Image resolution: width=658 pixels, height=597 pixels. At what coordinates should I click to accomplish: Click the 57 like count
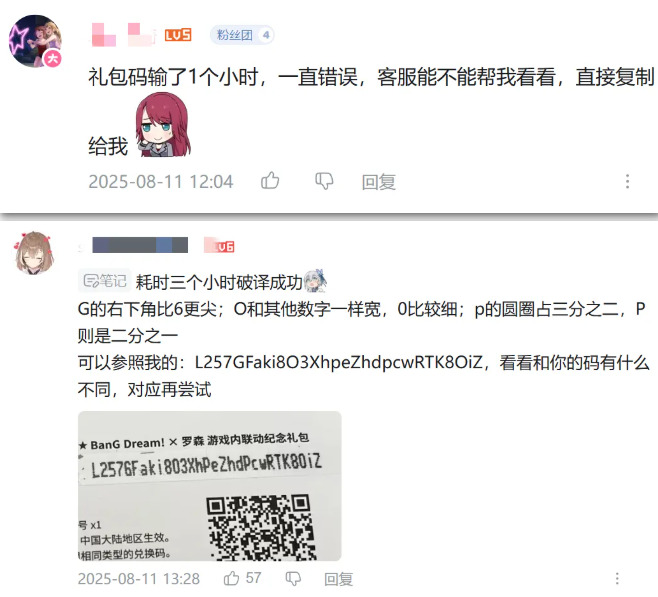(x=253, y=578)
